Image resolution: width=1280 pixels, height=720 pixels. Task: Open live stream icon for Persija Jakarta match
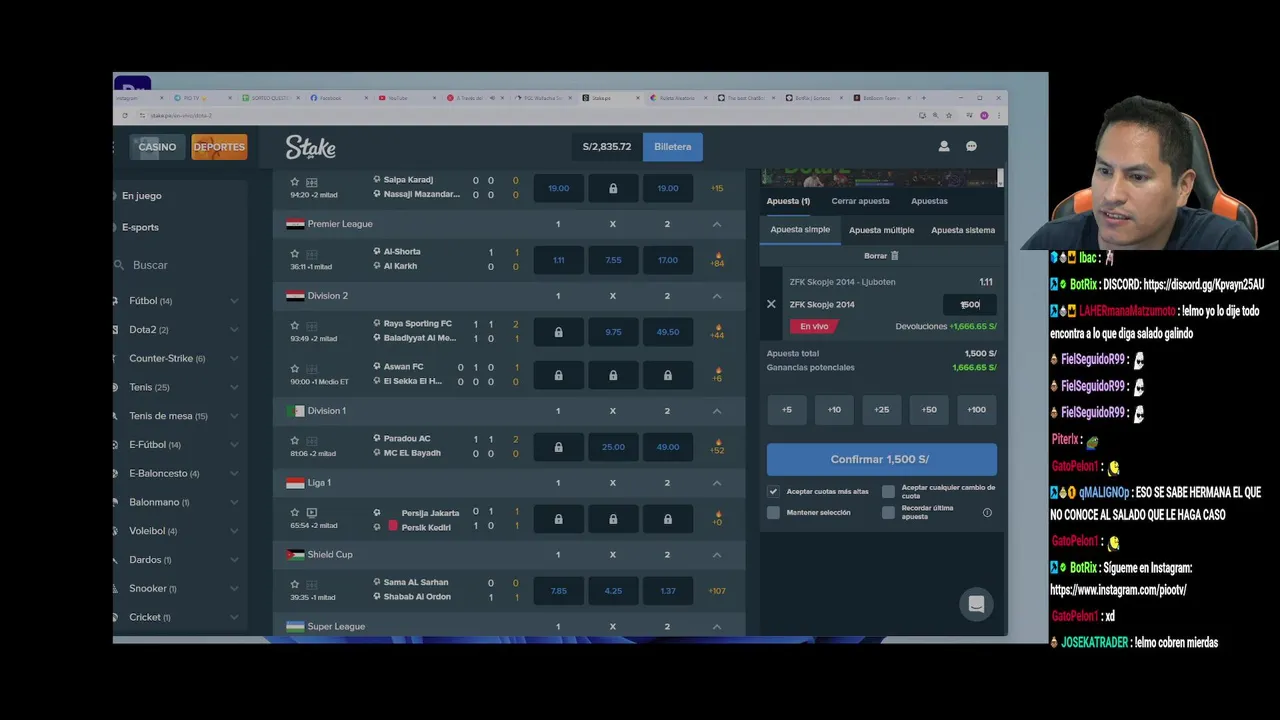312,512
